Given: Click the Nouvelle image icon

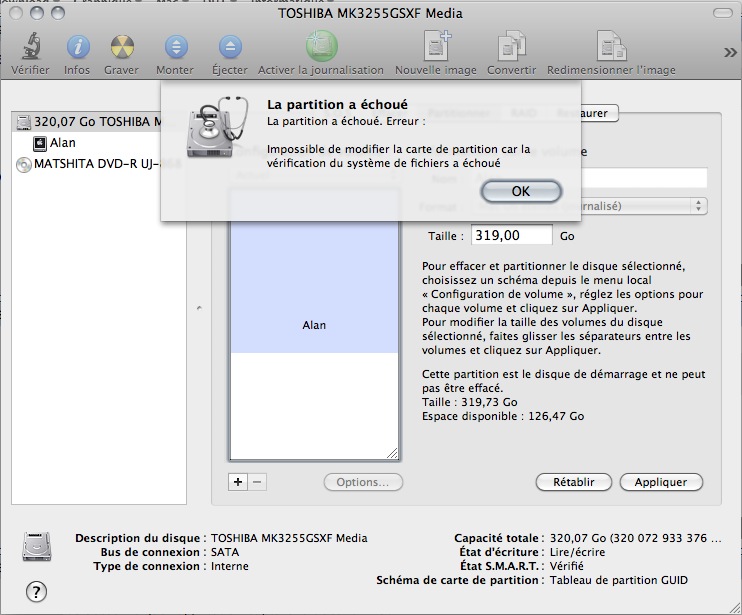Looking at the screenshot, I should 437,46.
